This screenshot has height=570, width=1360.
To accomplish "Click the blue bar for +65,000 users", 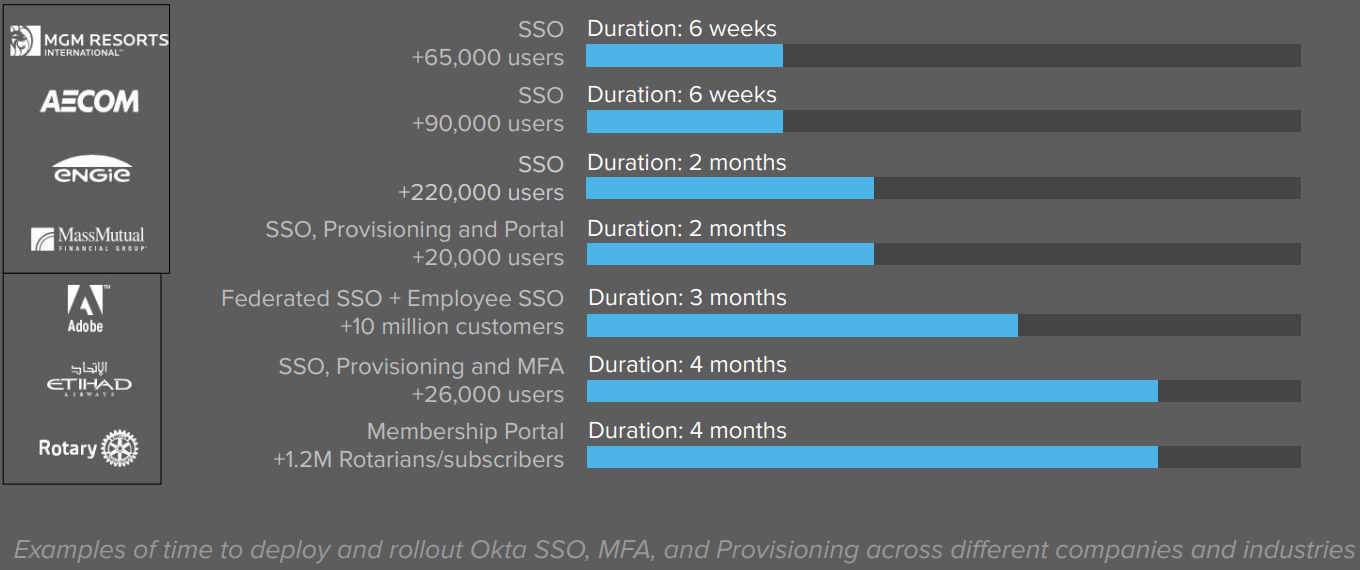I will [x=684, y=56].
